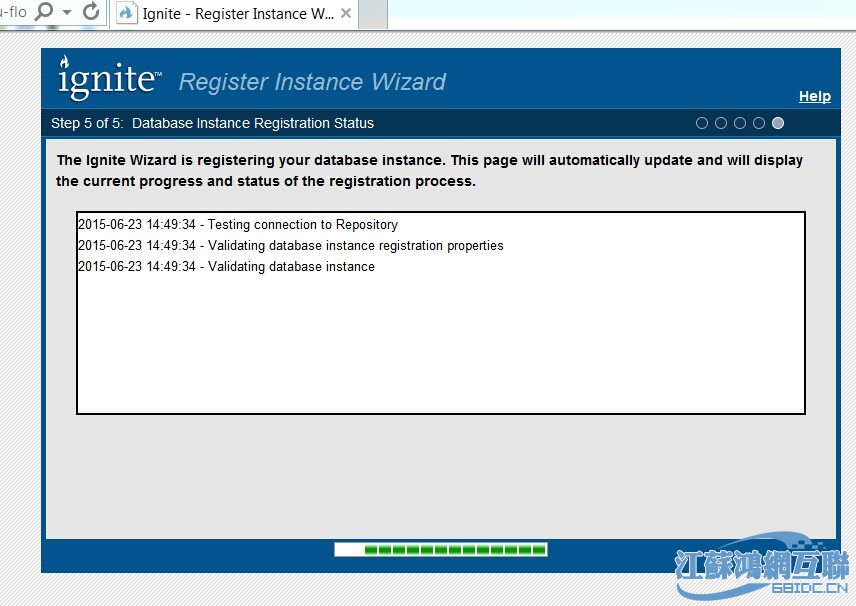This screenshot has width=856, height=606.
Task: Select the second step indicator circle
Action: click(721, 123)
